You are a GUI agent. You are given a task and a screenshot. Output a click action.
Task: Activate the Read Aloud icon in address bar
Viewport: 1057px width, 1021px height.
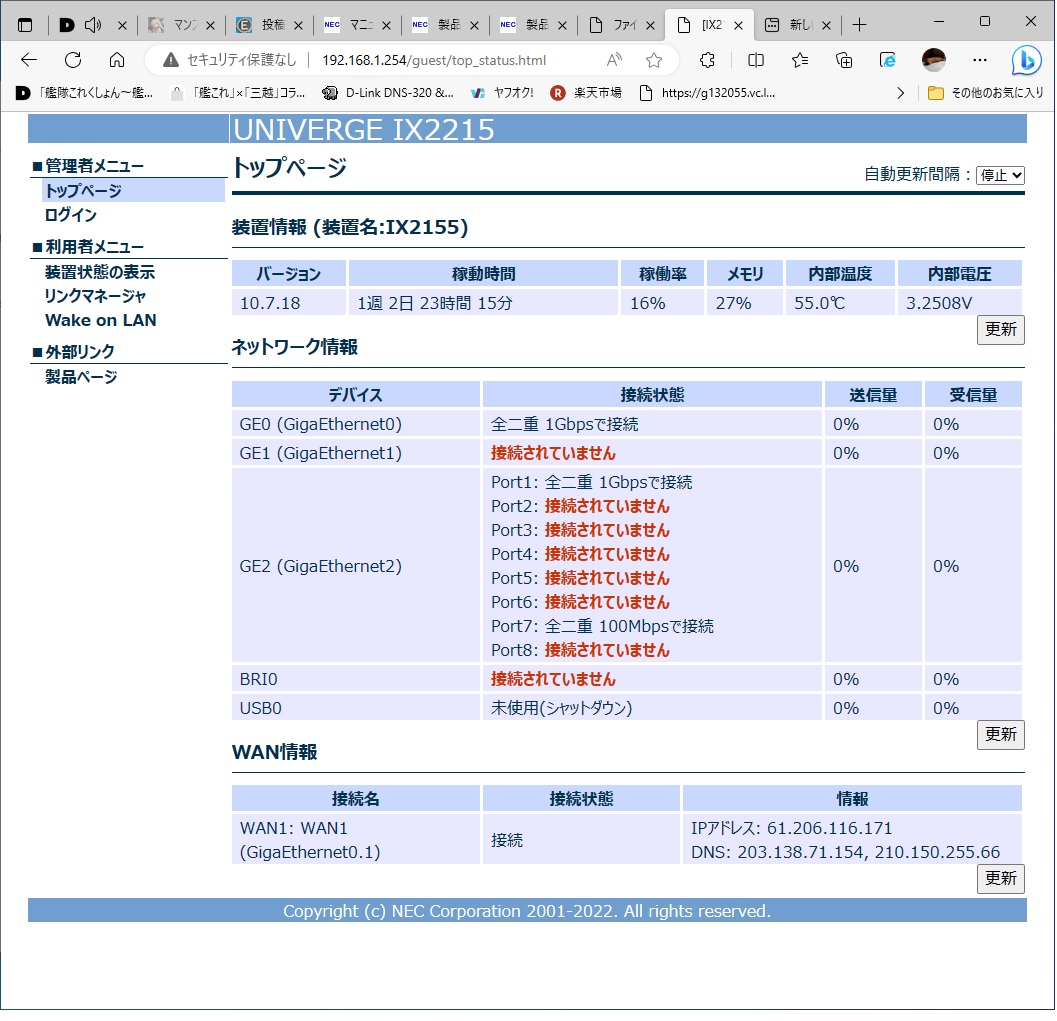(613, 60)
